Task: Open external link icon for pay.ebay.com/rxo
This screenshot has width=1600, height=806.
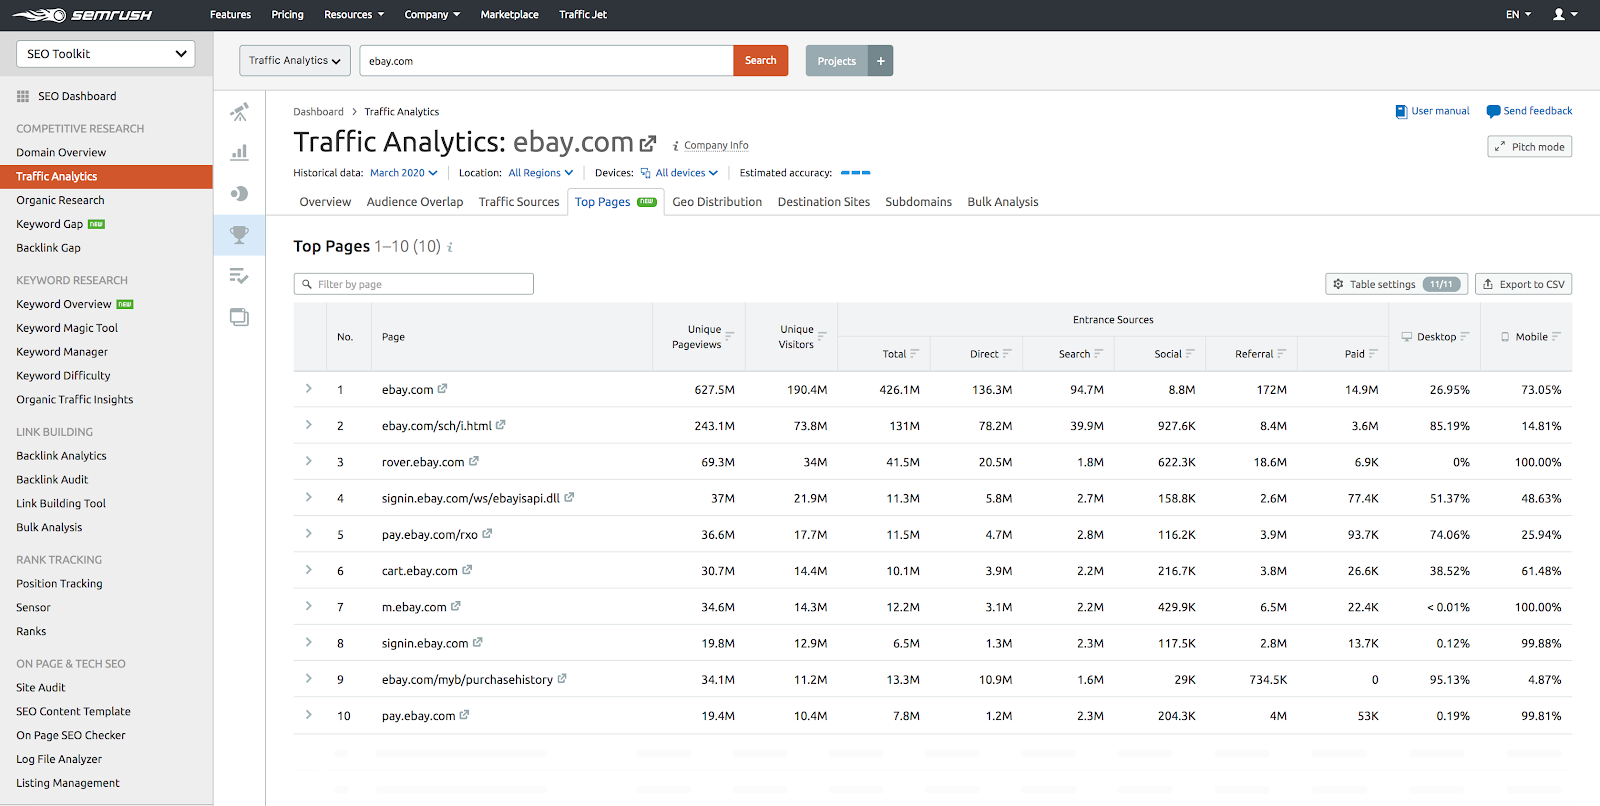Action: coord(487,534)
